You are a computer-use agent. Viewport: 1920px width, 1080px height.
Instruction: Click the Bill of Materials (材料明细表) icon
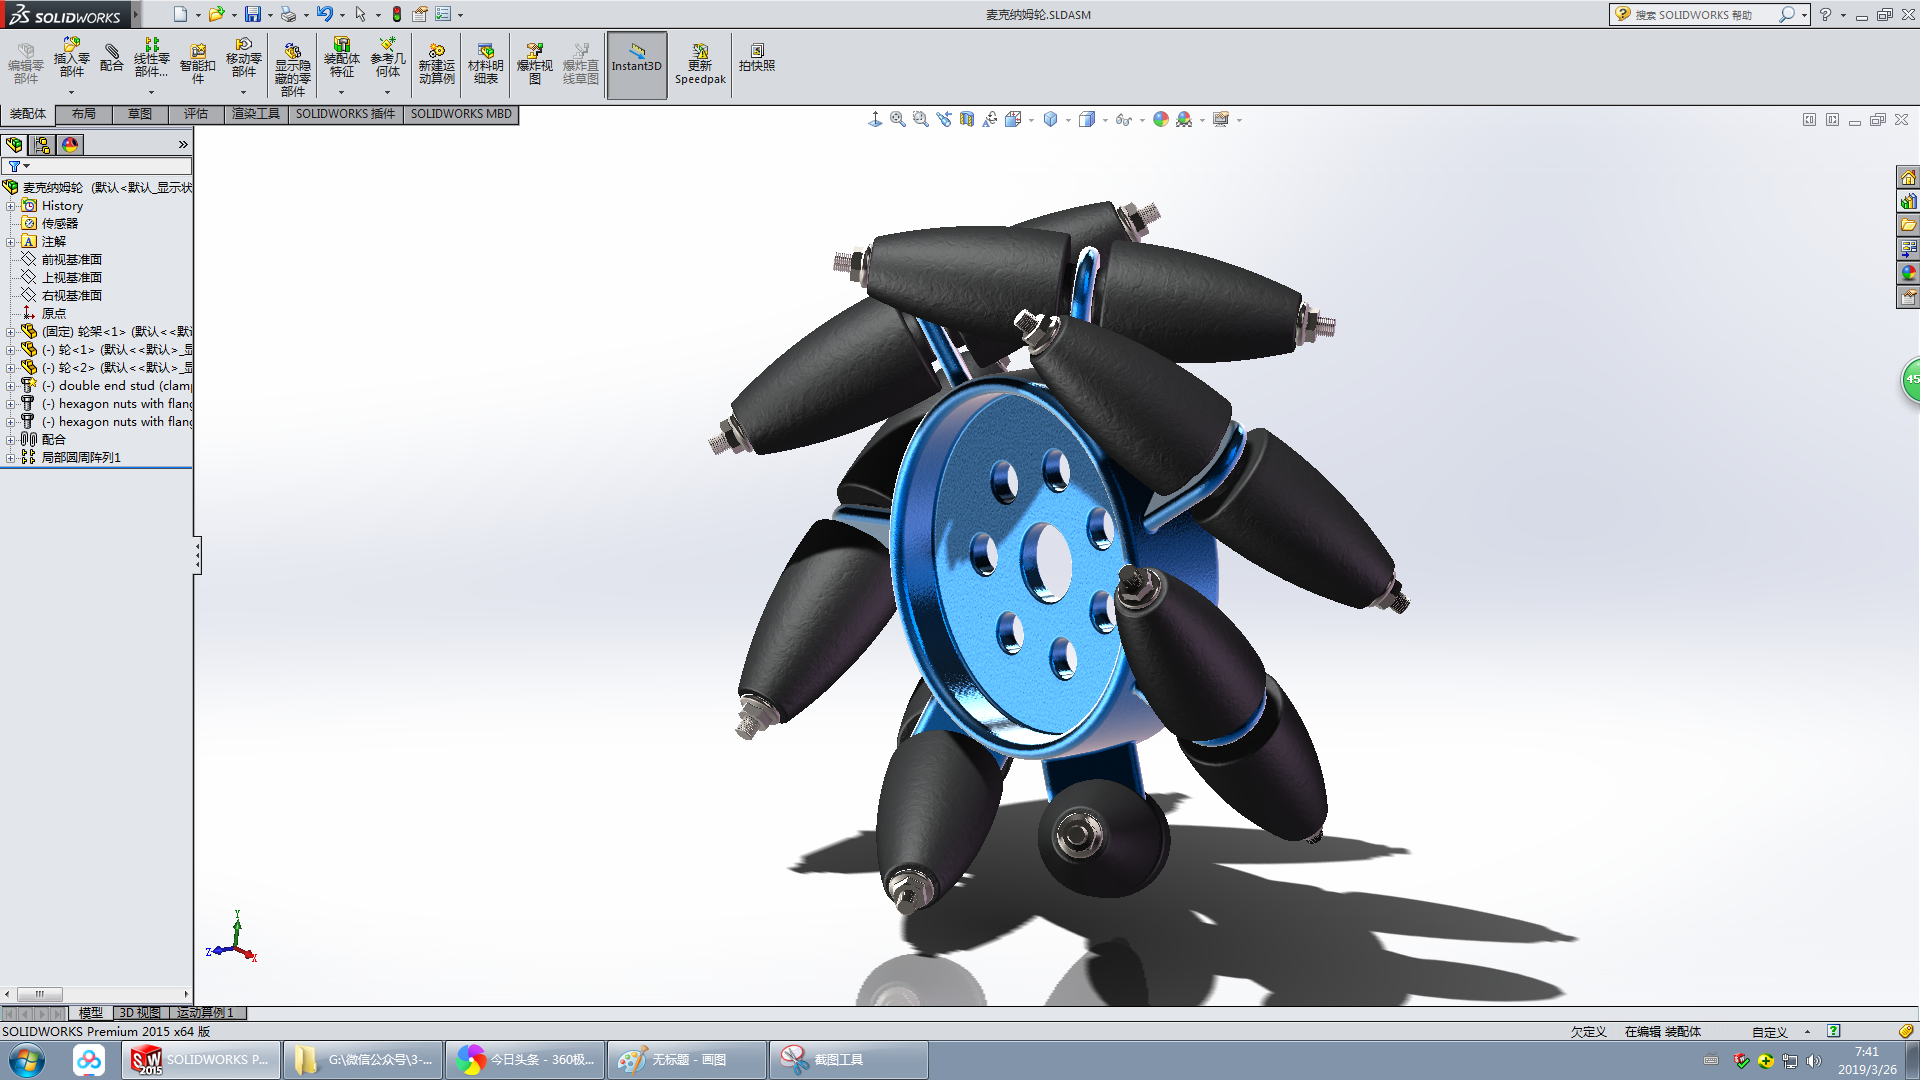[485, 63]
